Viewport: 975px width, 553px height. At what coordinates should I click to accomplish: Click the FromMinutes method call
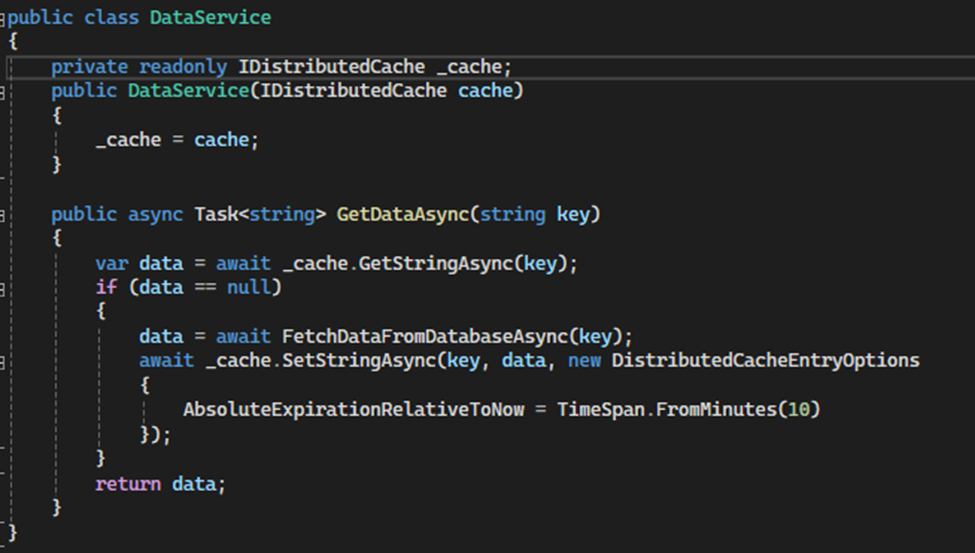(x=716, y=410)
